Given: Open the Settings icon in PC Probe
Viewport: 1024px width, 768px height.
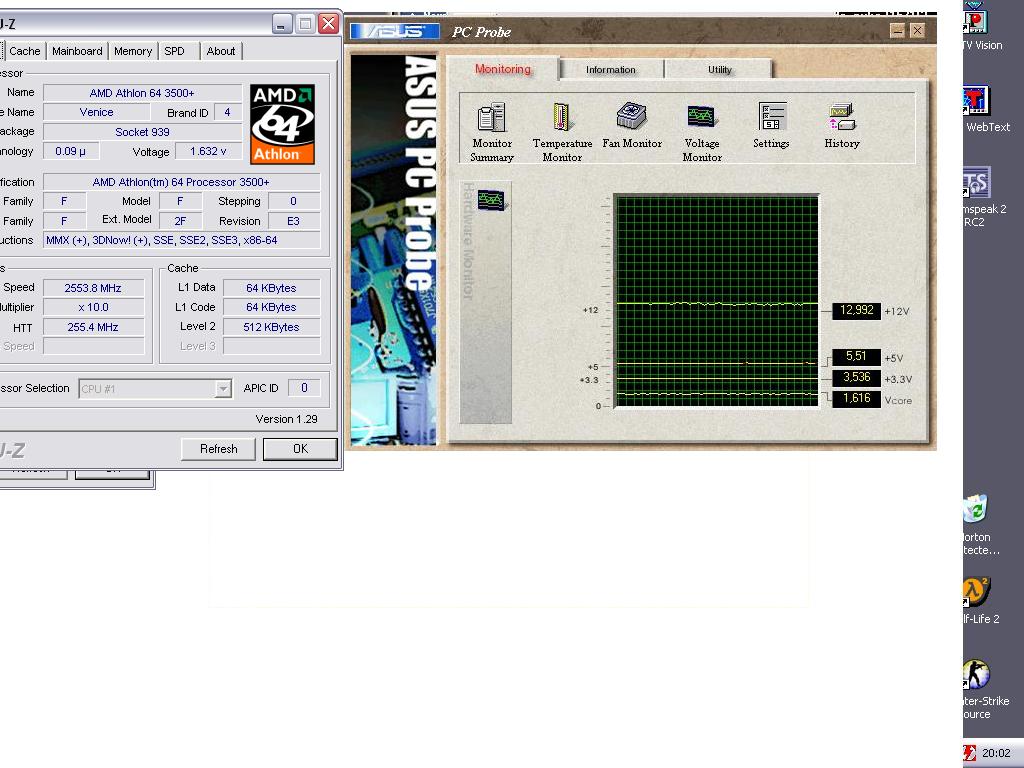Looking at the screenshot, I should coord(771,125).
